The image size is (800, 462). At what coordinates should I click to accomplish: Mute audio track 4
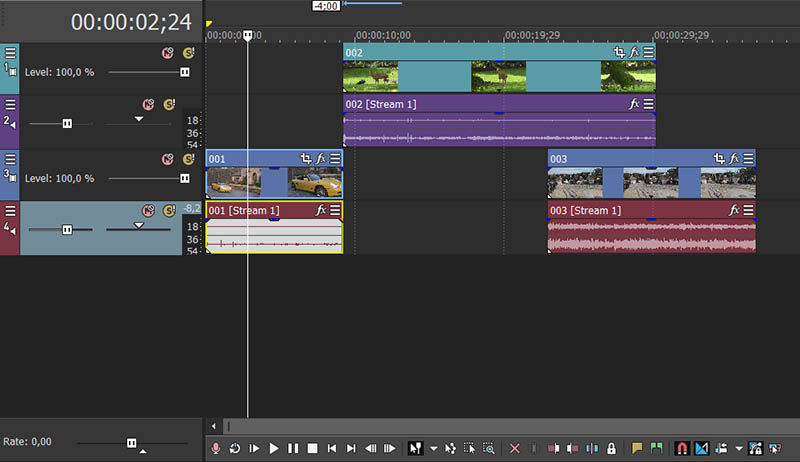[x=148, y=211]
